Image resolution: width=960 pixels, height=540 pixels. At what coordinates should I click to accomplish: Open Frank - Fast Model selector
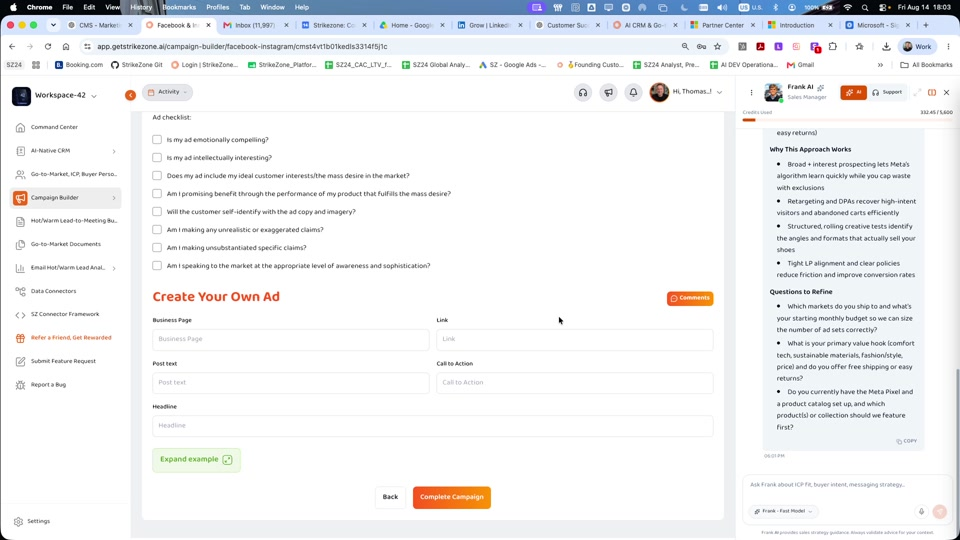click(782, 511)
